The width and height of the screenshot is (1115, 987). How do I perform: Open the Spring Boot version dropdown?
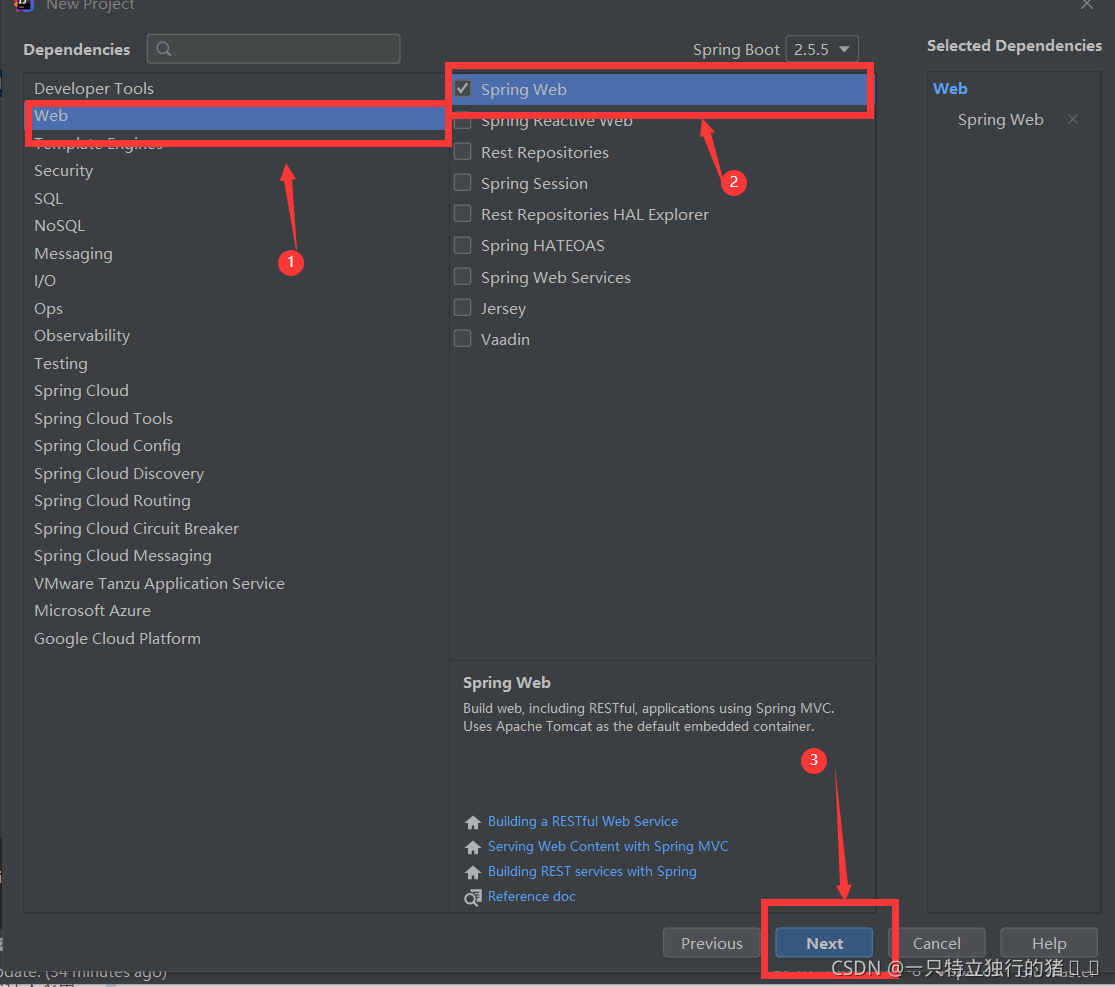[822, 49]
